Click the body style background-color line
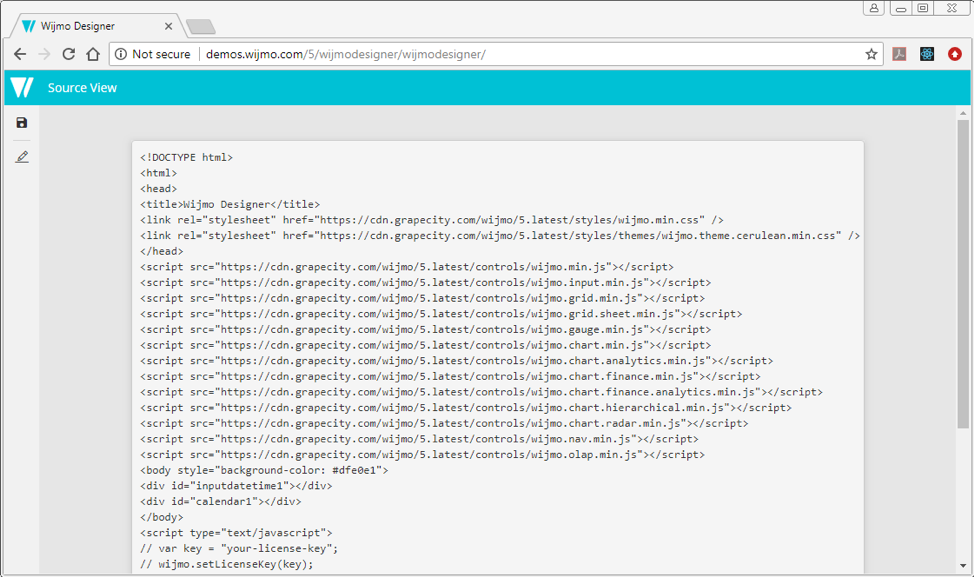Image resolution: width=974 pixels, height=577 pixels. click(264, 470)
